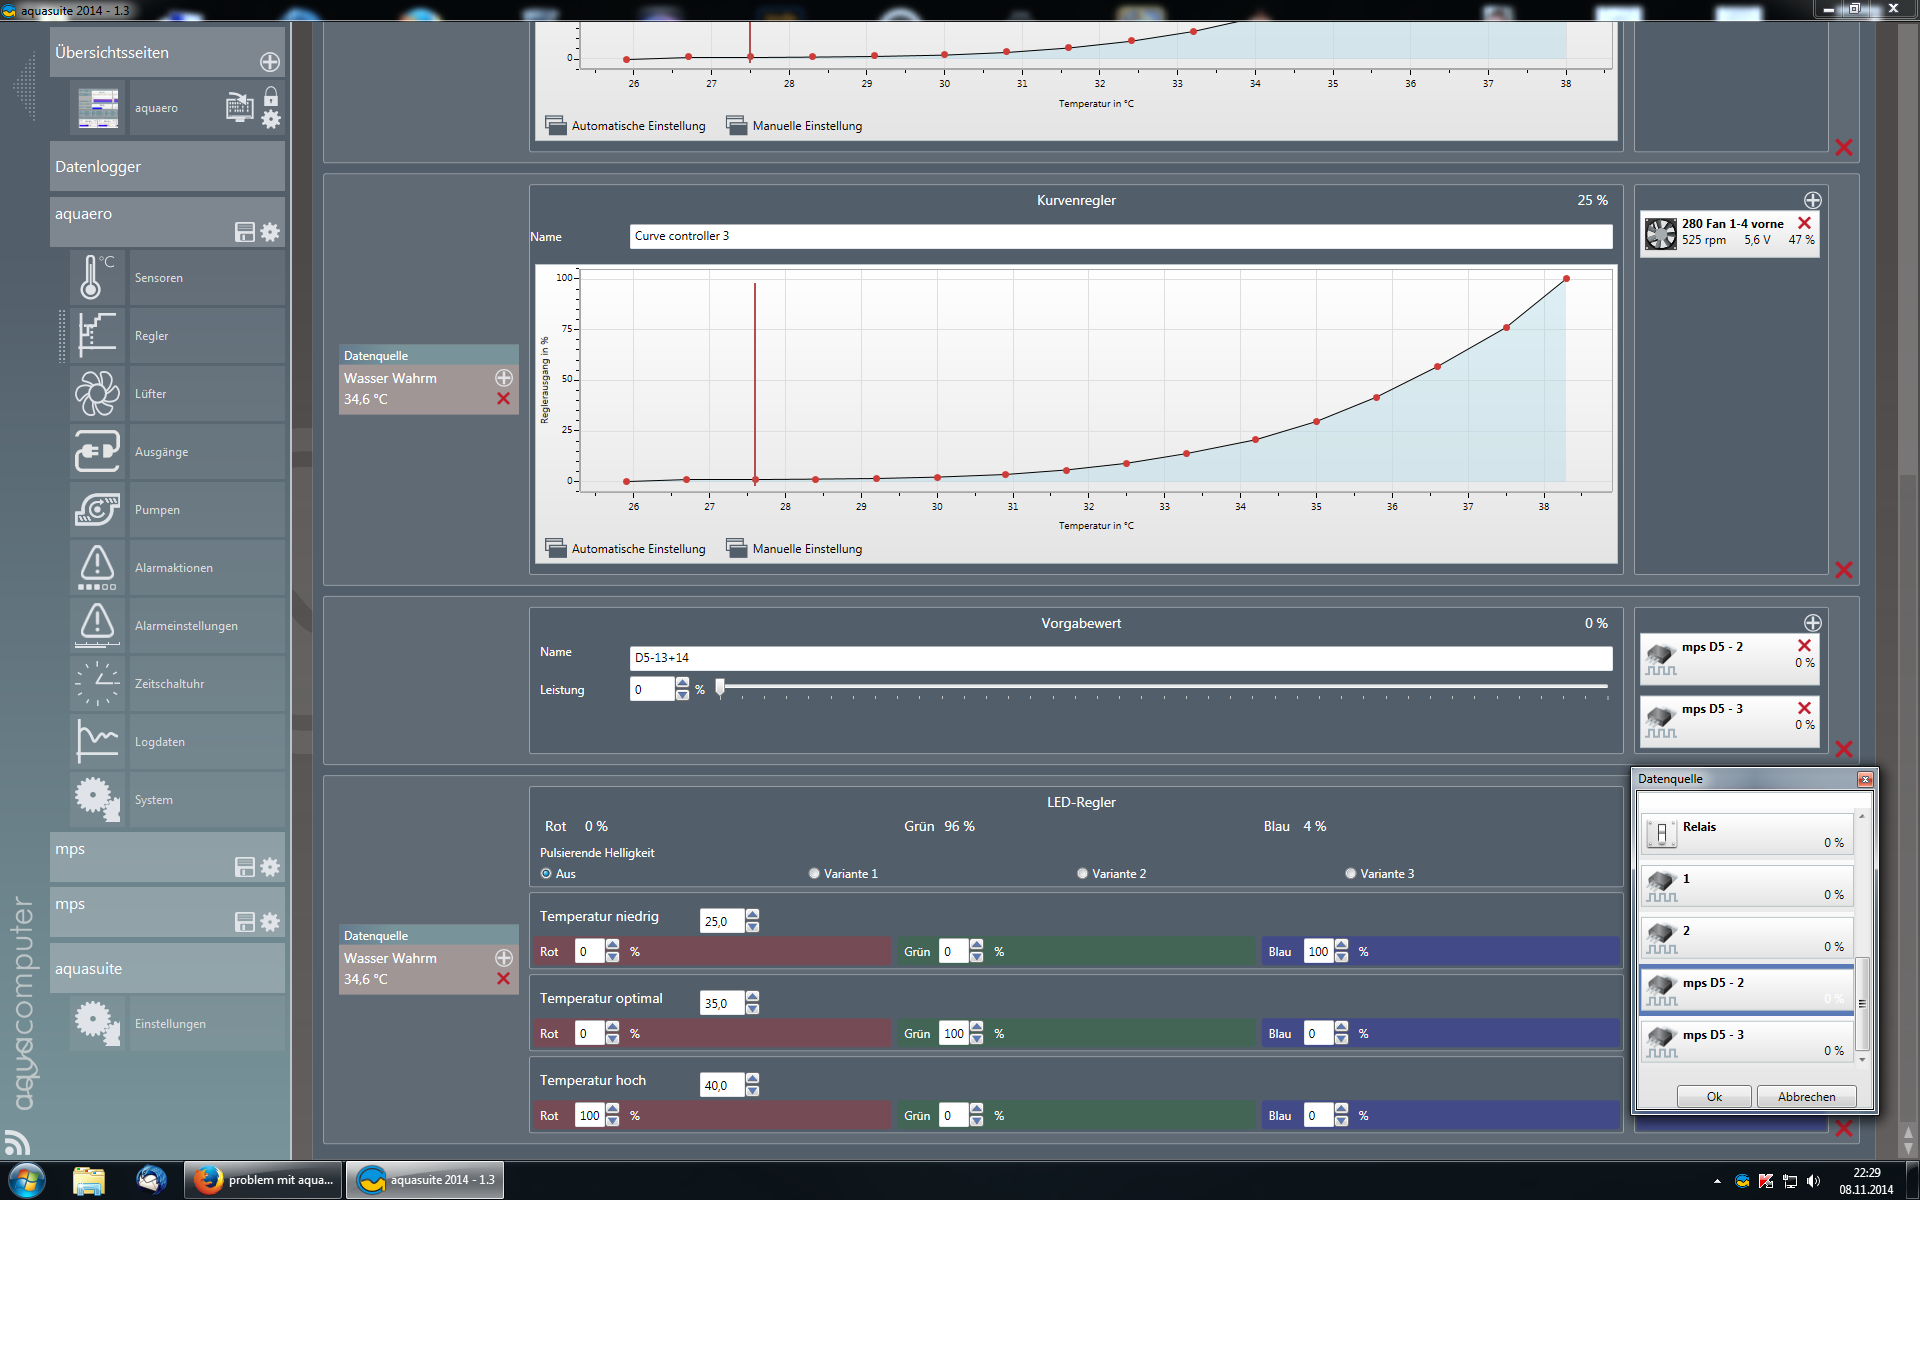Select the Aus pulsing brightness option
Viewport: 1920px width, 1364px height.
tap(546, 873)
